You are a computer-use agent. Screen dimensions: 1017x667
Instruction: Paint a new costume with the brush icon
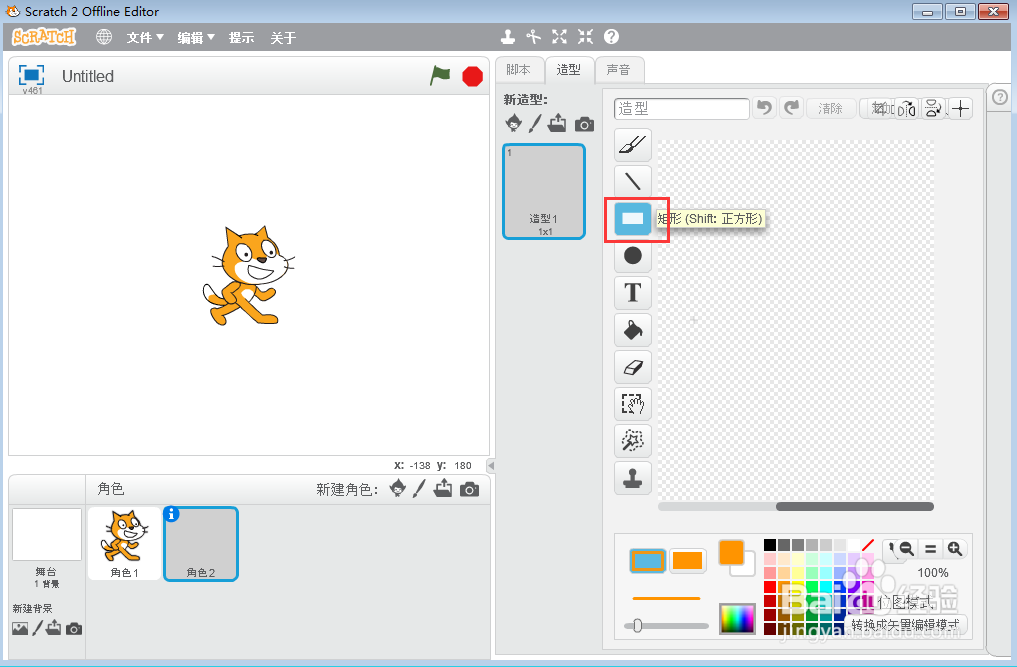535,123
